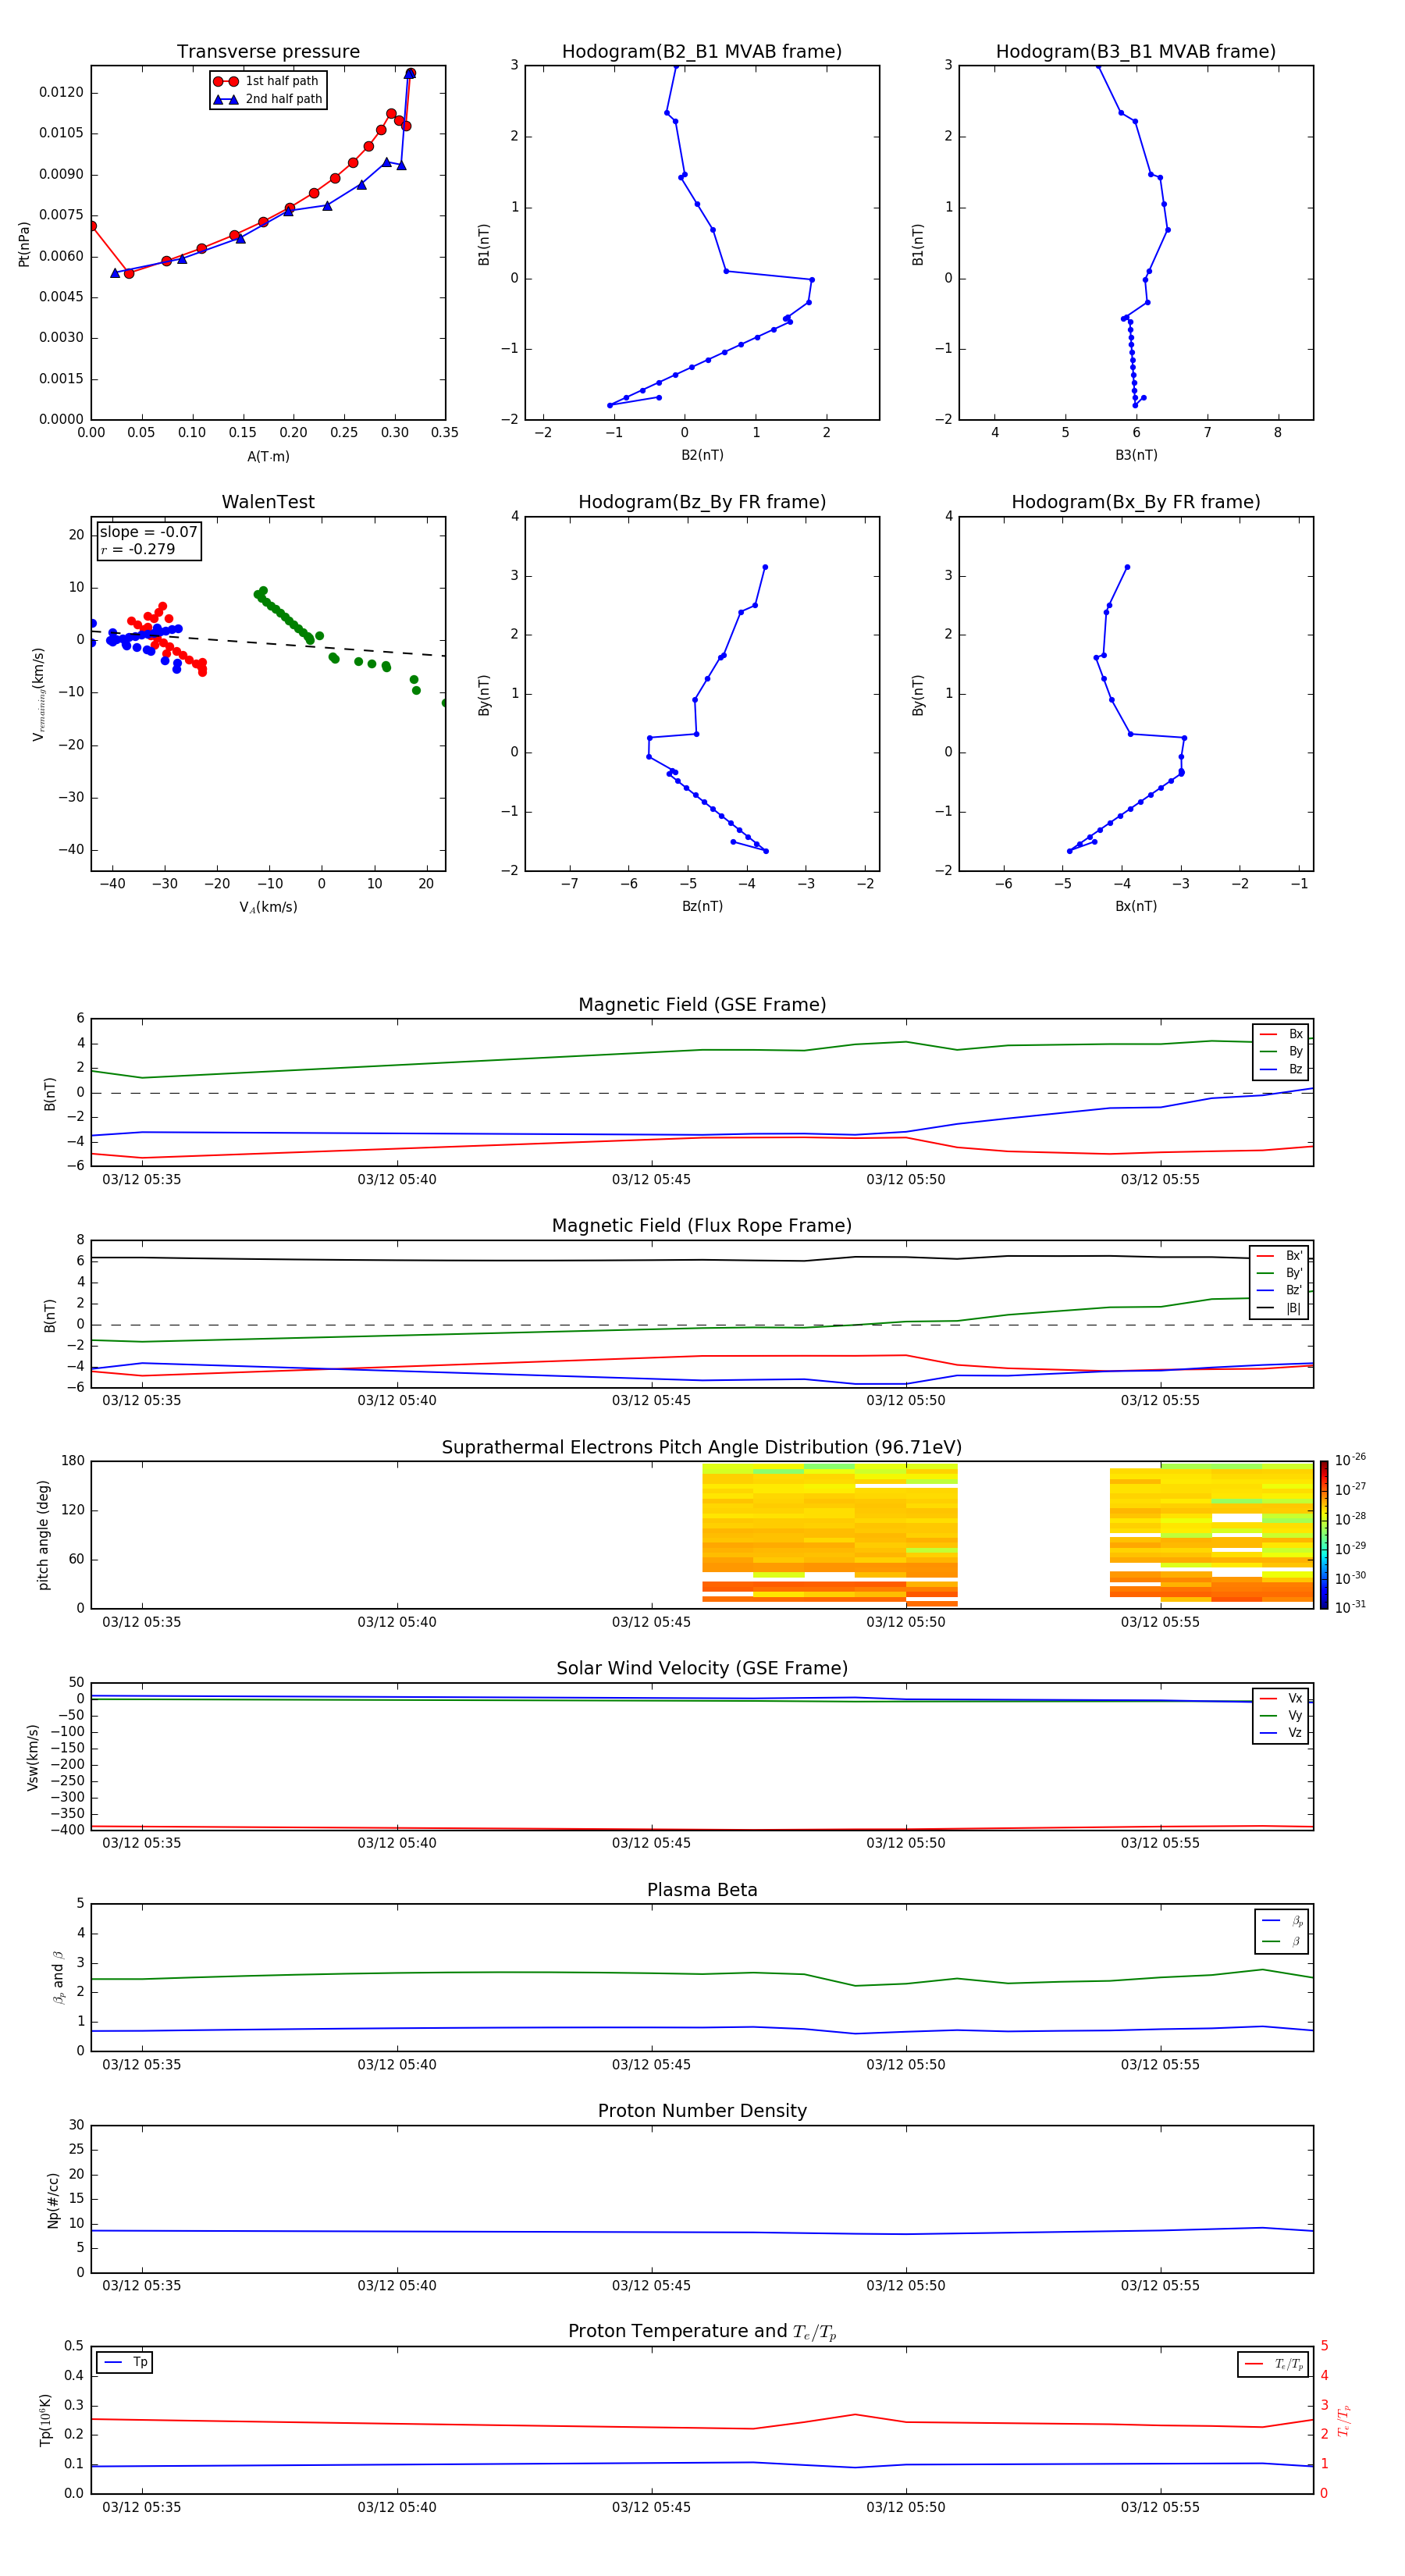Click the |B| legend entry in Flux Rope plot
Image resolution: width=1405 pixels, height=2576 pixels.
[1279, 1309]
